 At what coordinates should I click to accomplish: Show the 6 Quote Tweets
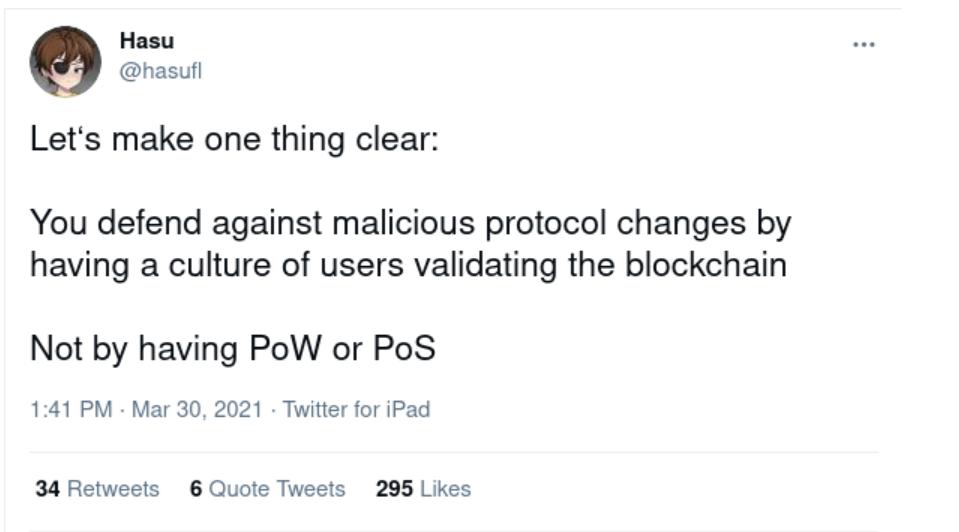coord(267,489)
